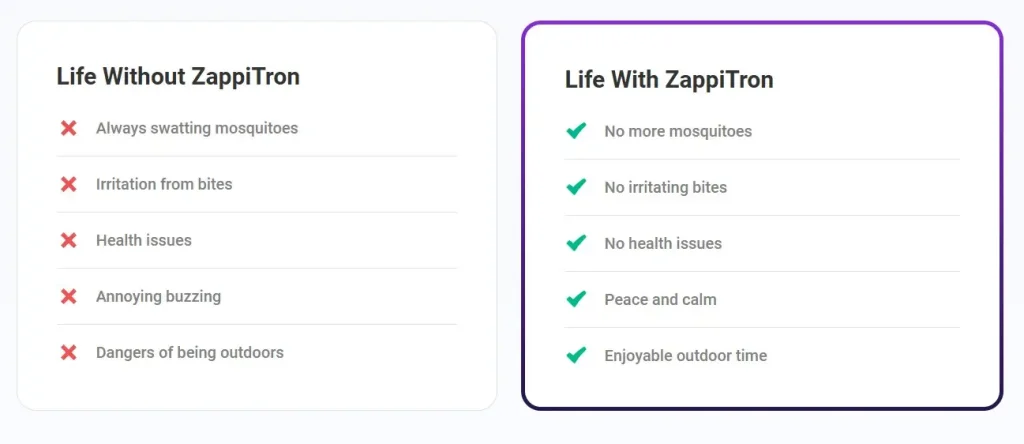
Task: Click the No health issues text
Action: [x=663, y=244]
